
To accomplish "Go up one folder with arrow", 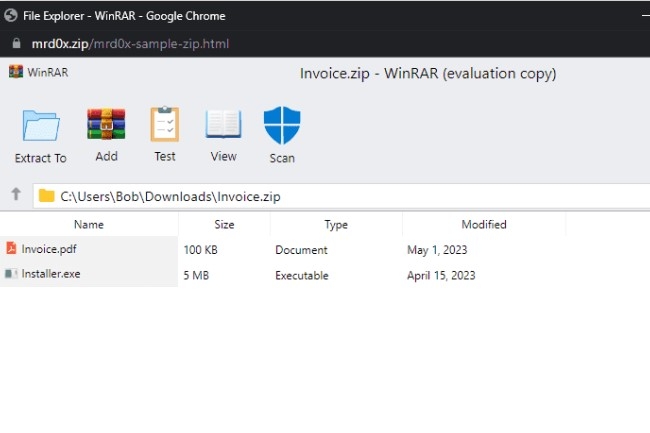I will click(x=16, y=194).
